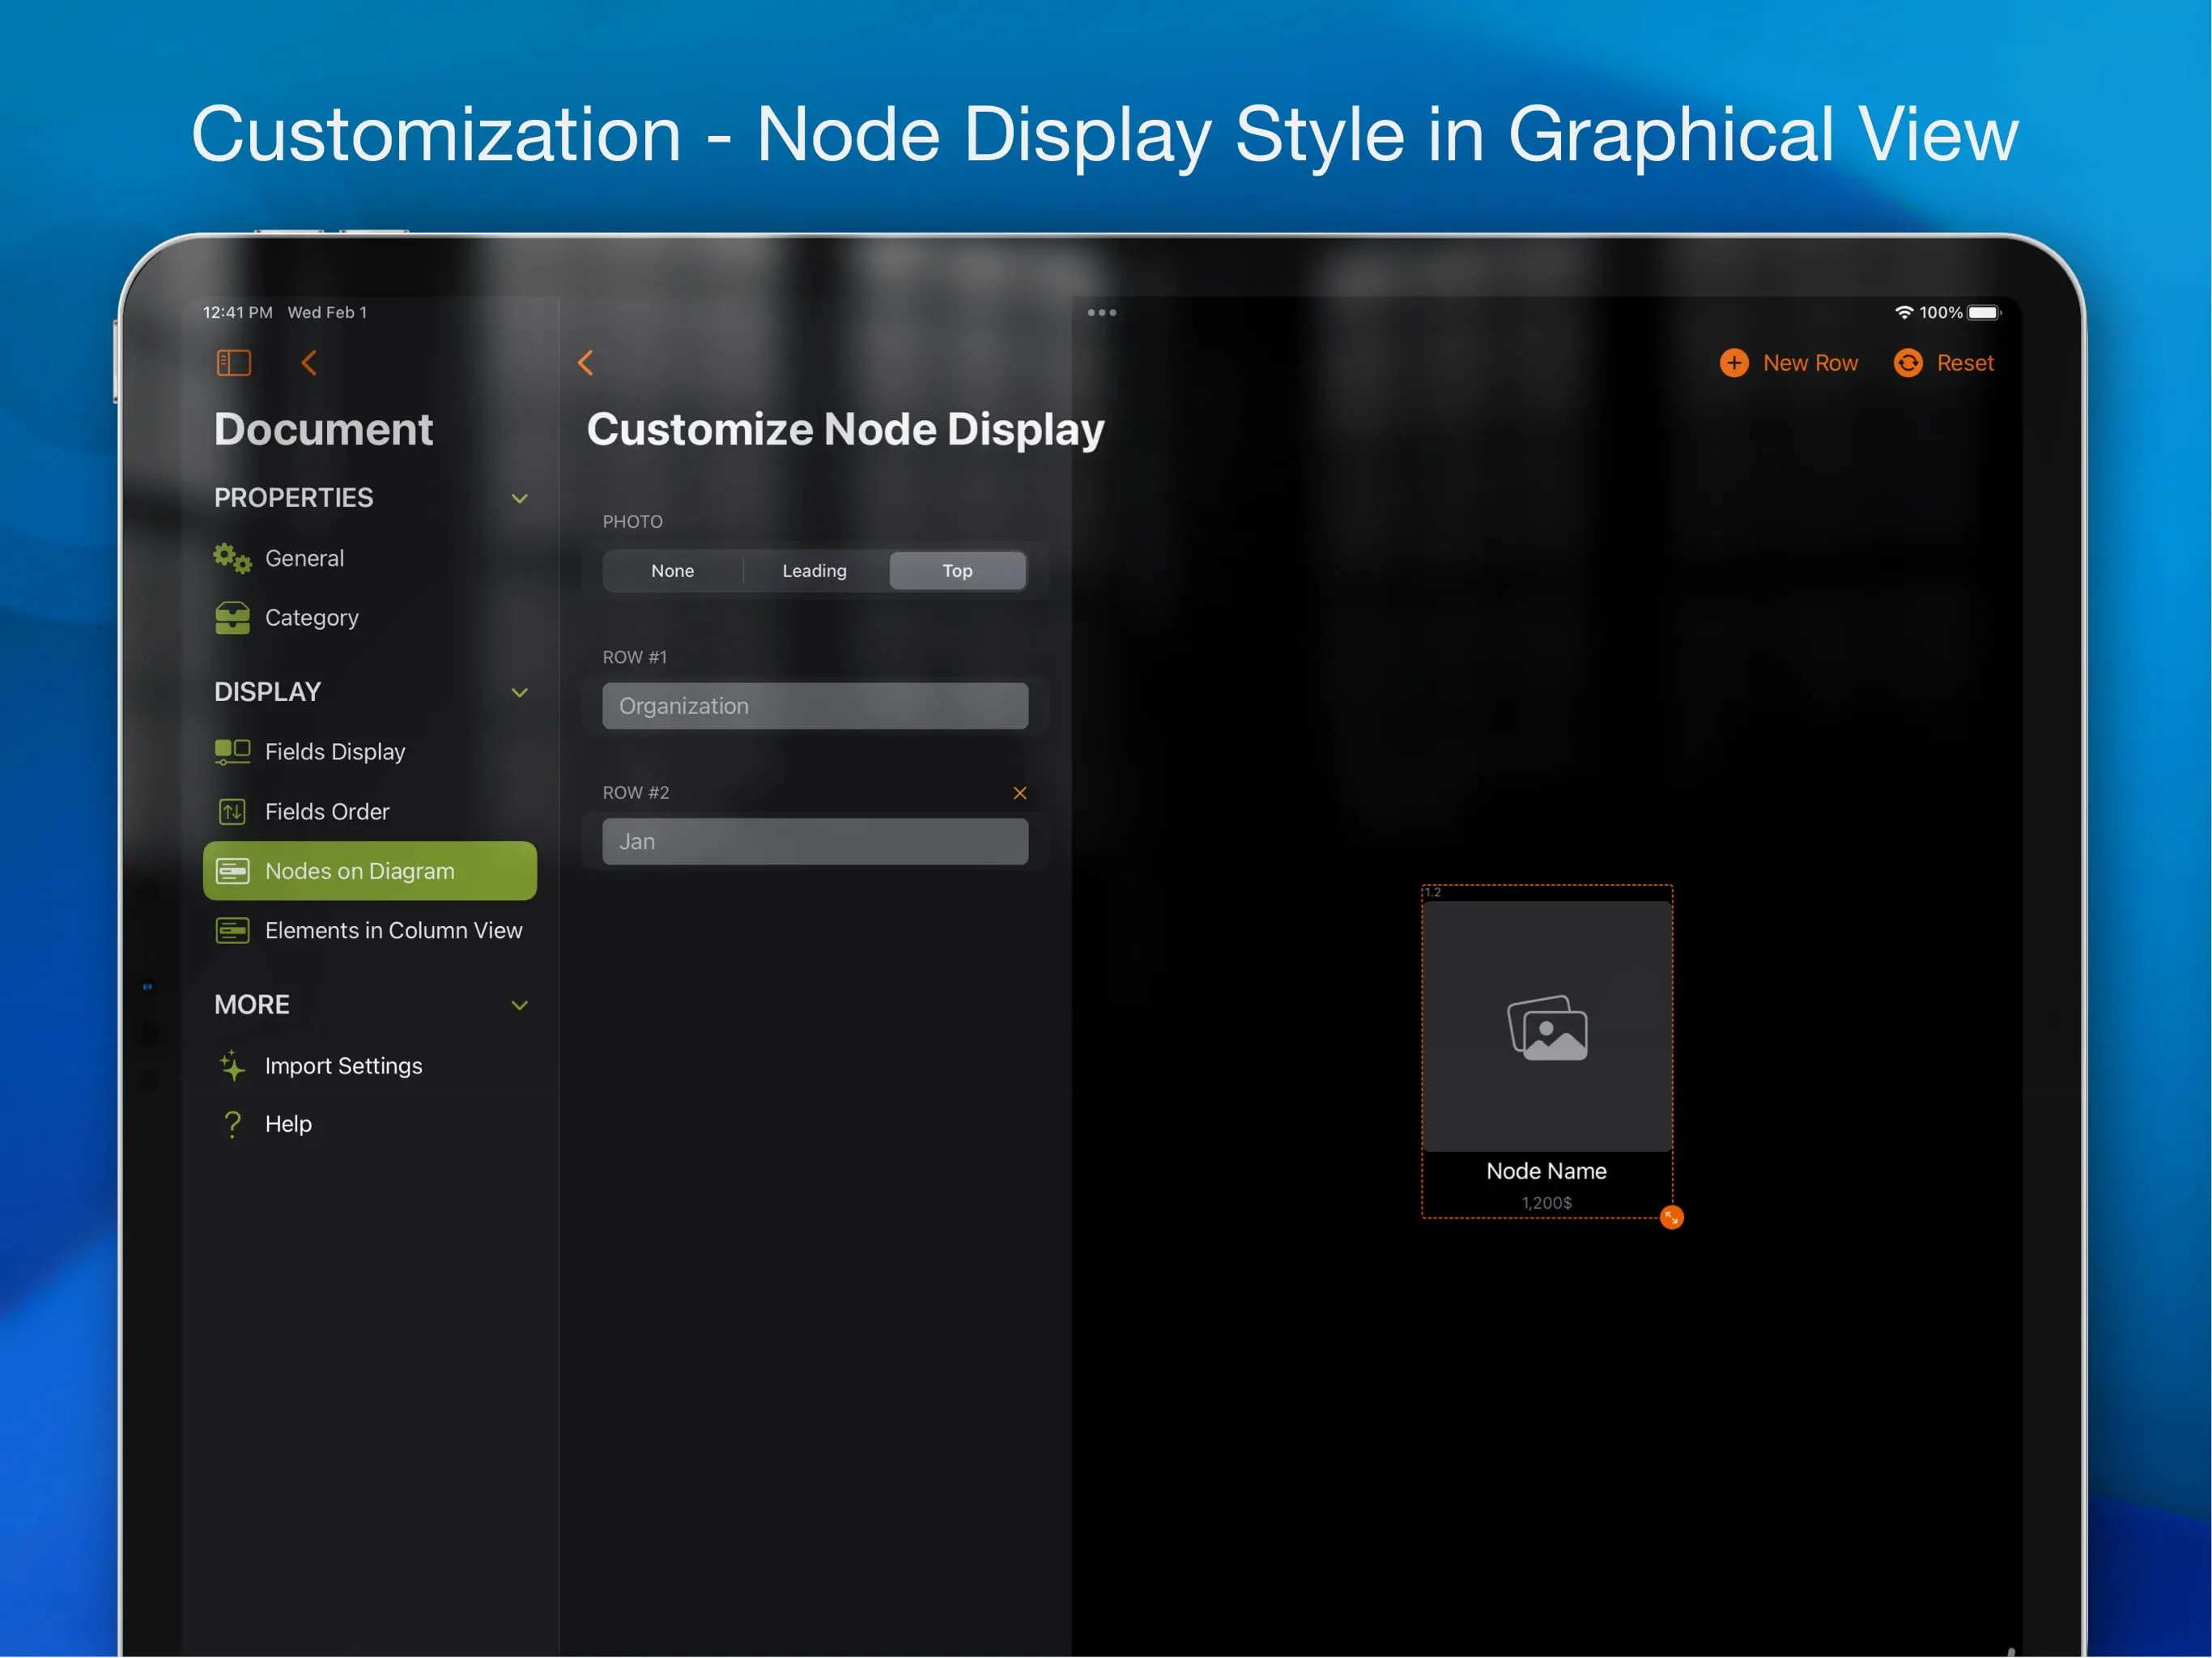The image size is (2212, 1658).
Task: Collapse the PROPERTIES section
Action: click(x=519, y=498)
